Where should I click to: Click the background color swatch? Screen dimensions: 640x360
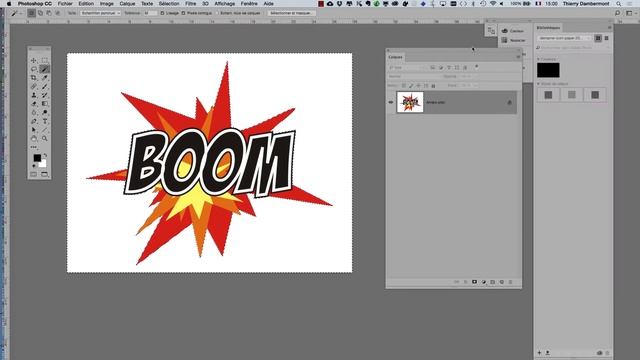pos(43,164)
